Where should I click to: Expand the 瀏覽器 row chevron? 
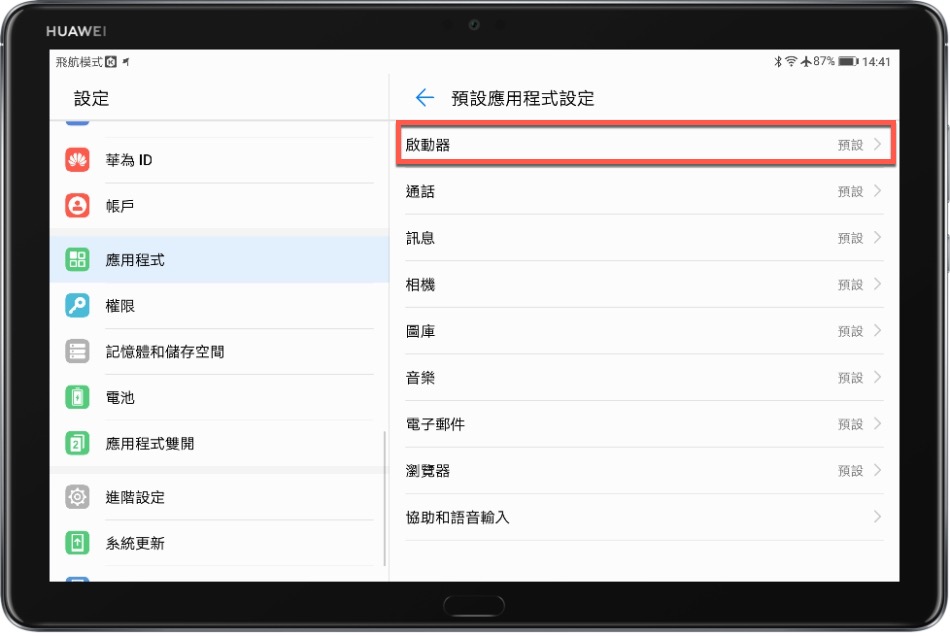coord(877,471)
